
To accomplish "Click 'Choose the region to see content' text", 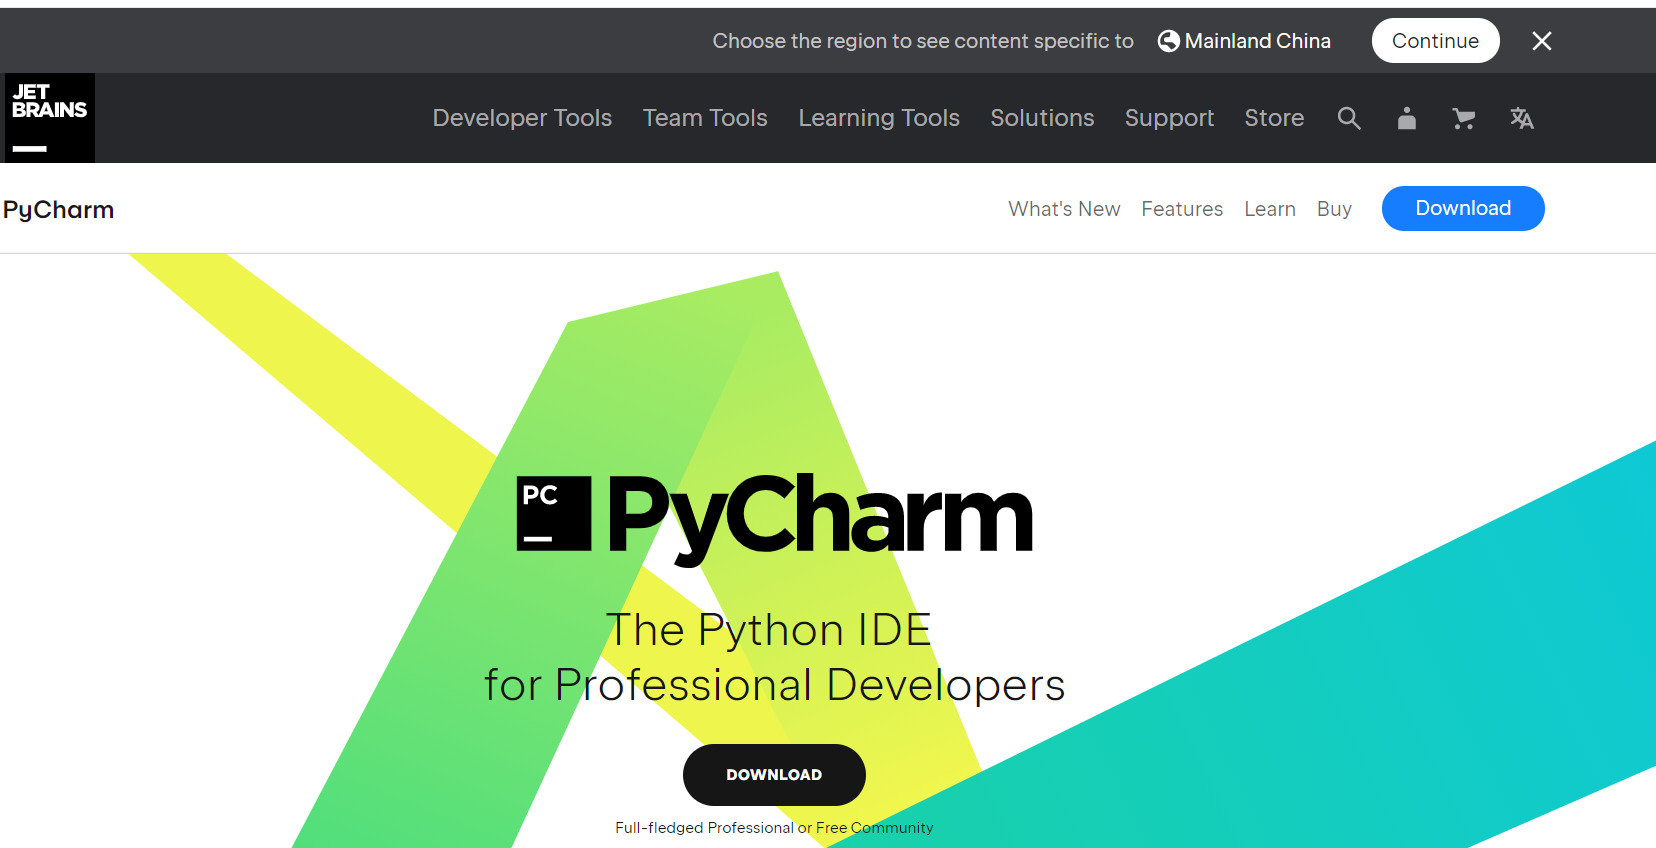I will pos(923,41).
